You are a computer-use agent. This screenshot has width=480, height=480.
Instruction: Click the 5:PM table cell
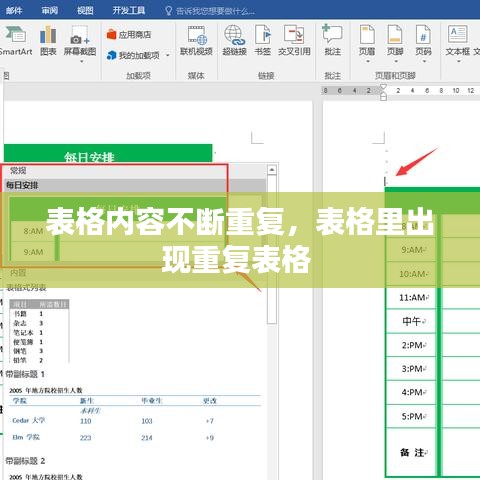click(x=411, y=416)
